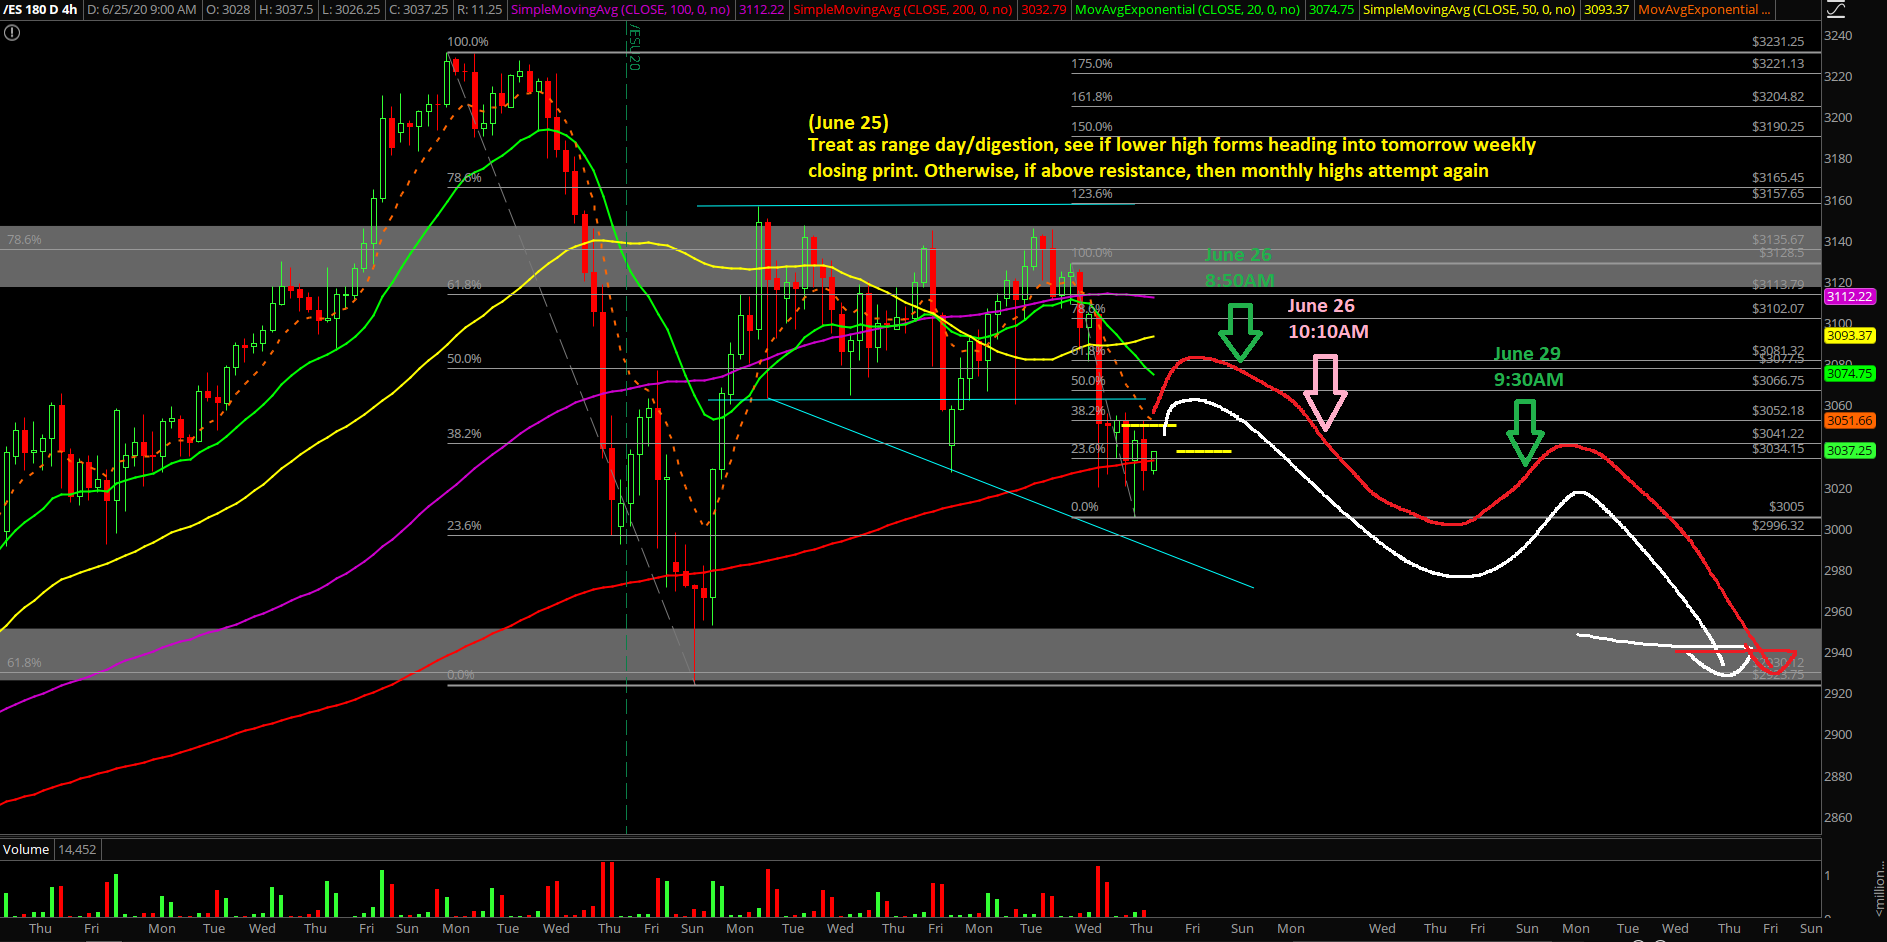Click the $2996.32 price label
The image size is (1887, 942).
[x=1778, y=526]
